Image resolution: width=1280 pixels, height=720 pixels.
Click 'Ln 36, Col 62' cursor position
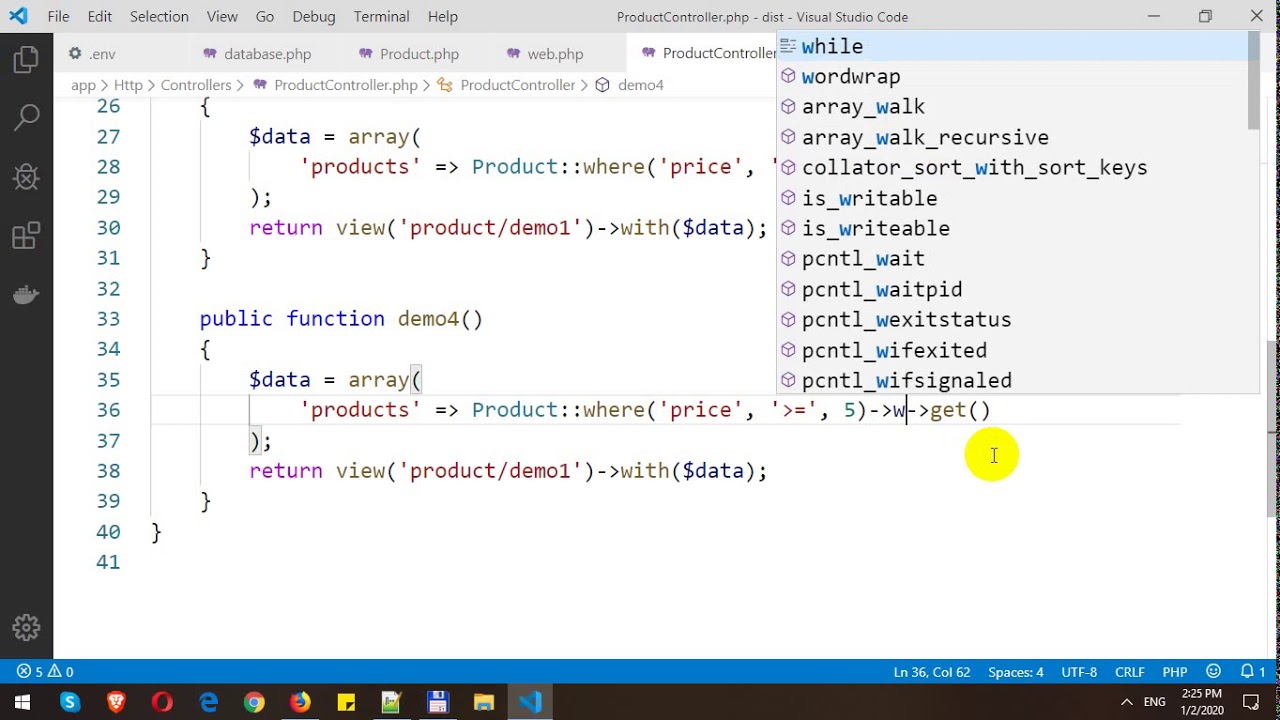(x=932, y=672)
